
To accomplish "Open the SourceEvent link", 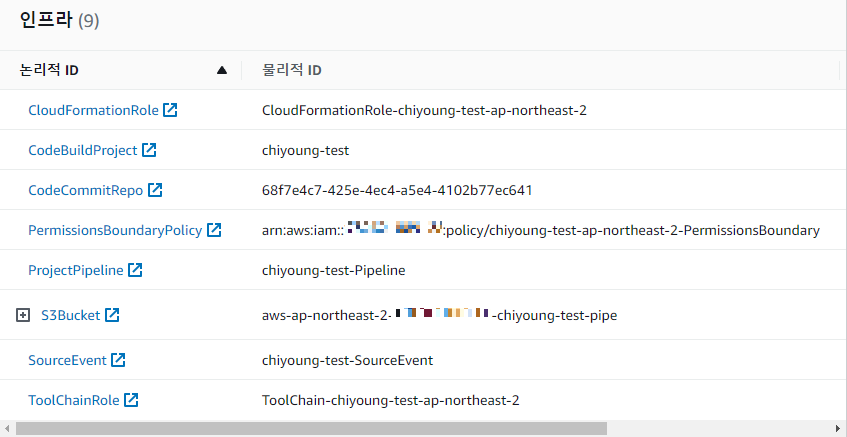I will (x=67, y=360).
